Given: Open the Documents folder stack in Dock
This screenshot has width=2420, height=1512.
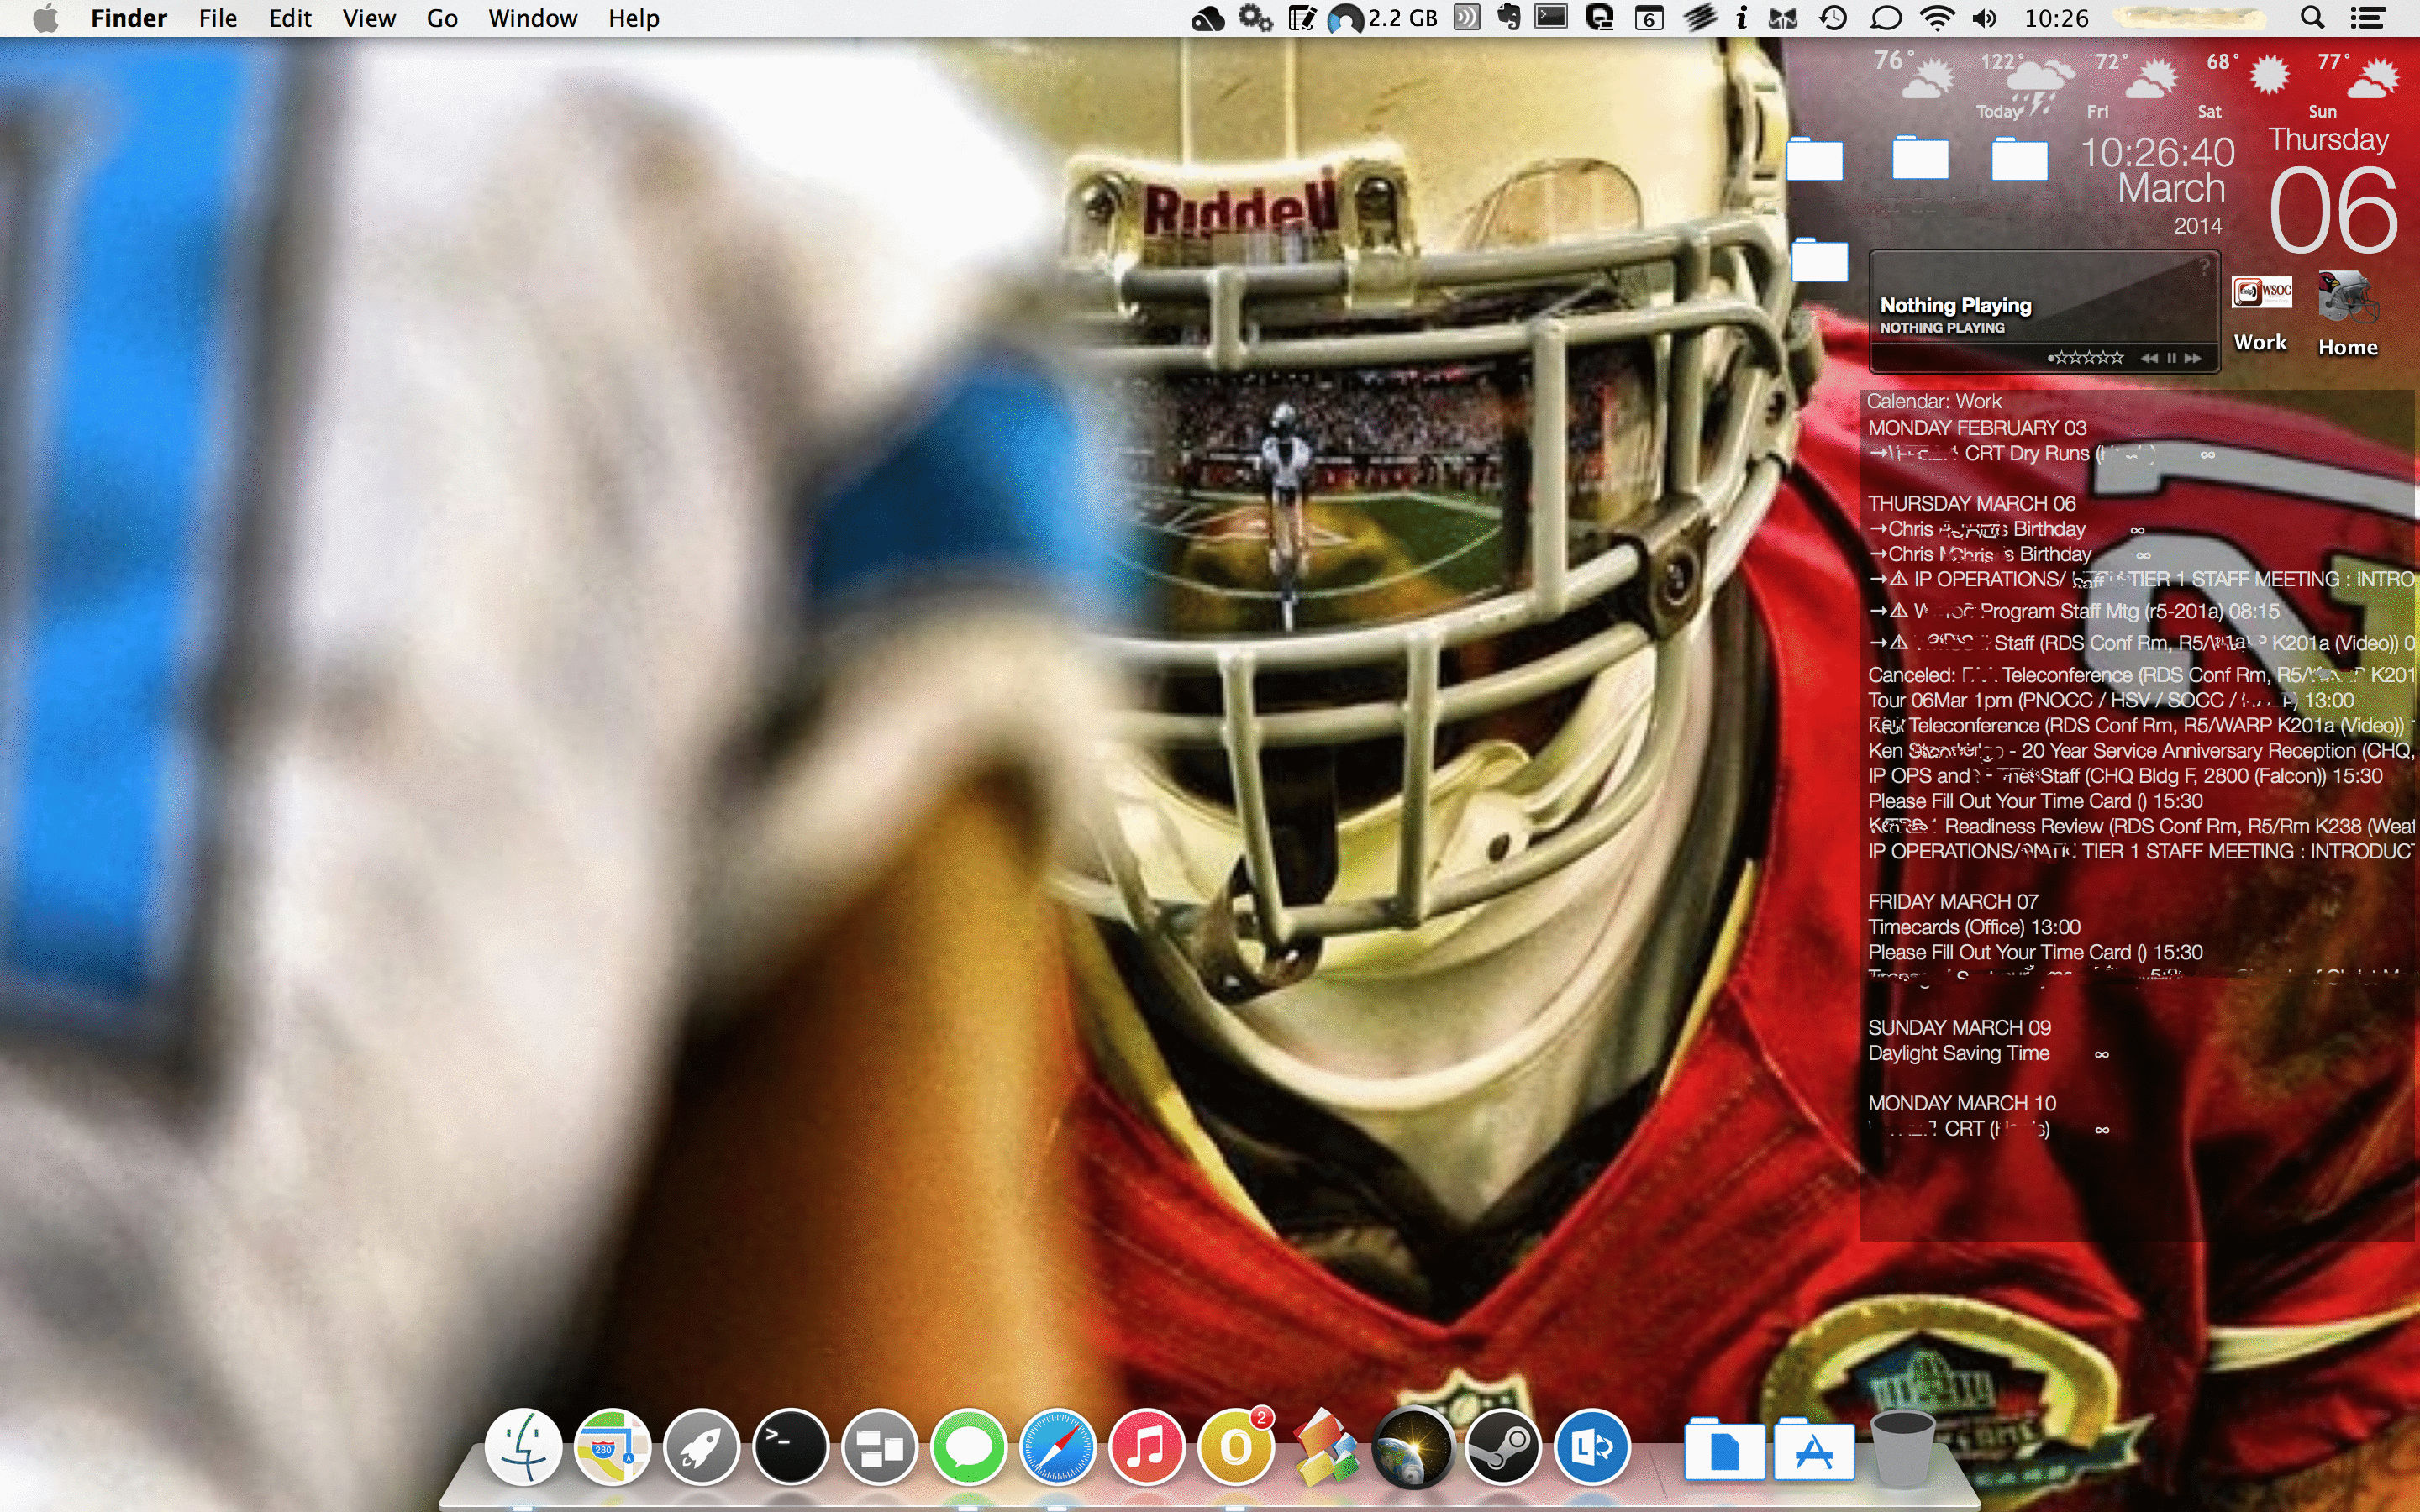Looking at the screenshot, I should point(1724,1448).
